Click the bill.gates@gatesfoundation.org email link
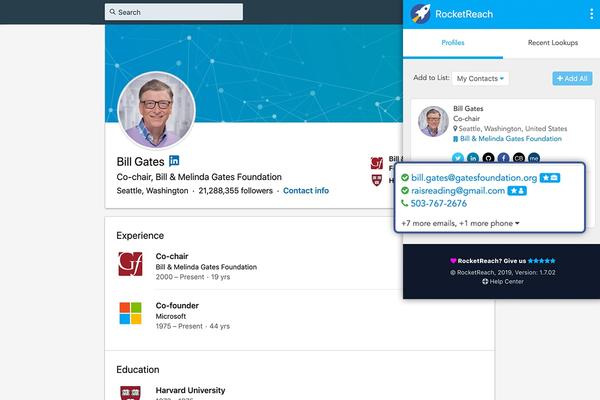This screenshot has width=600, height=400. [474, 178]
